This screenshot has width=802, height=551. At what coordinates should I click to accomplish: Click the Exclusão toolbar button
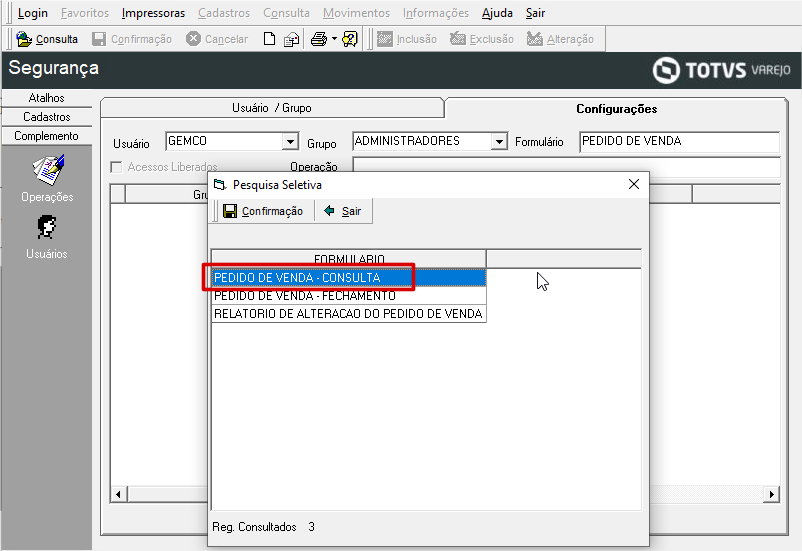coord(482,39)
